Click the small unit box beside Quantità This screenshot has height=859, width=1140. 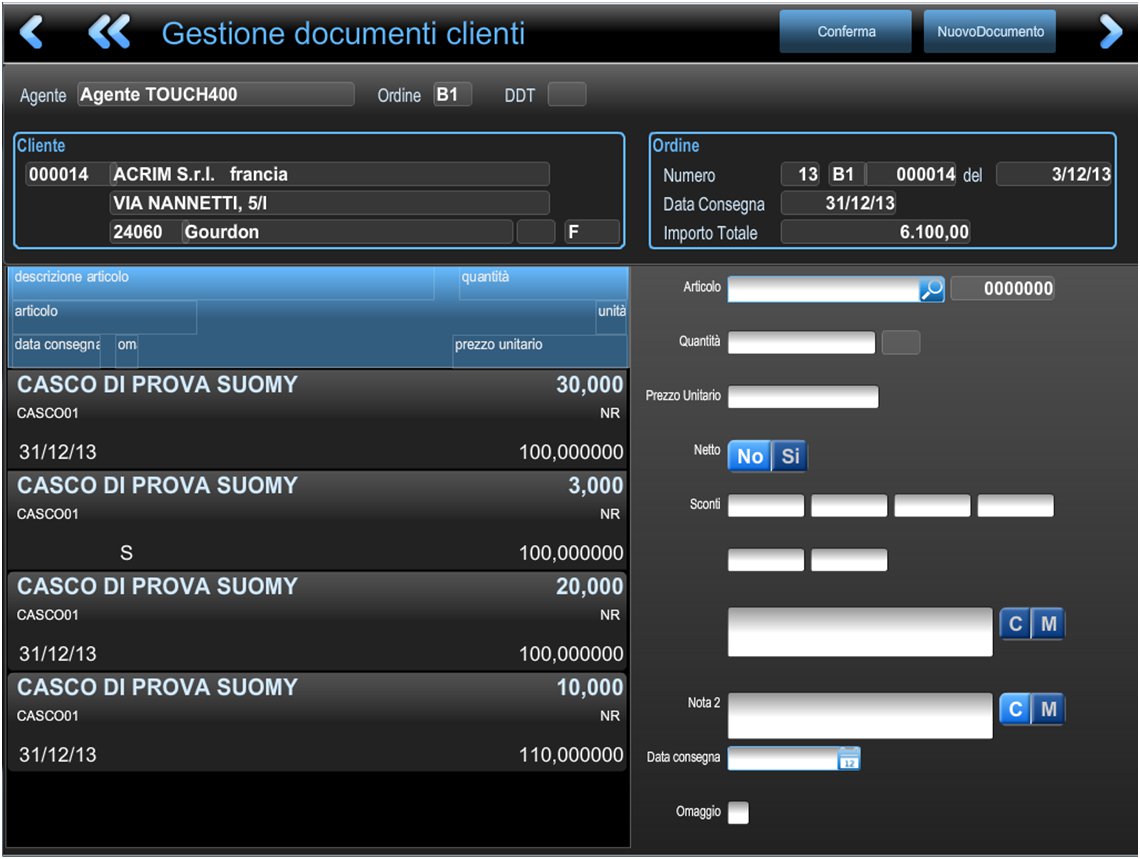coord(901,342)
